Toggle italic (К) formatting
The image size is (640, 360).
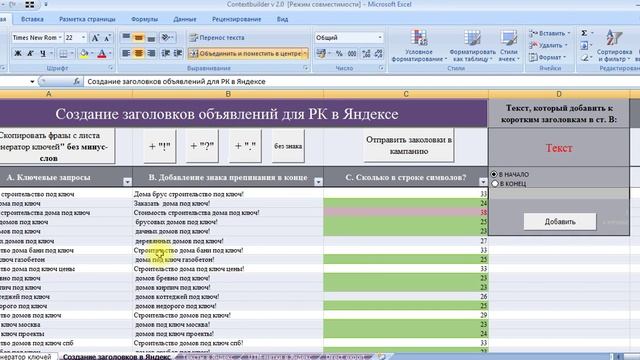(x=30, y=53)
